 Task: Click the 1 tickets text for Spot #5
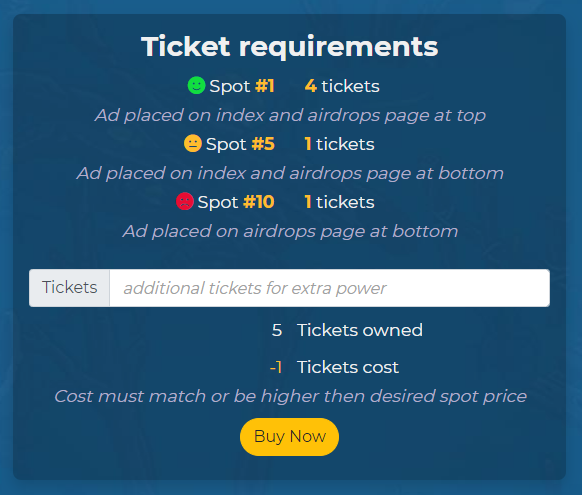click(x=339, y=144)
